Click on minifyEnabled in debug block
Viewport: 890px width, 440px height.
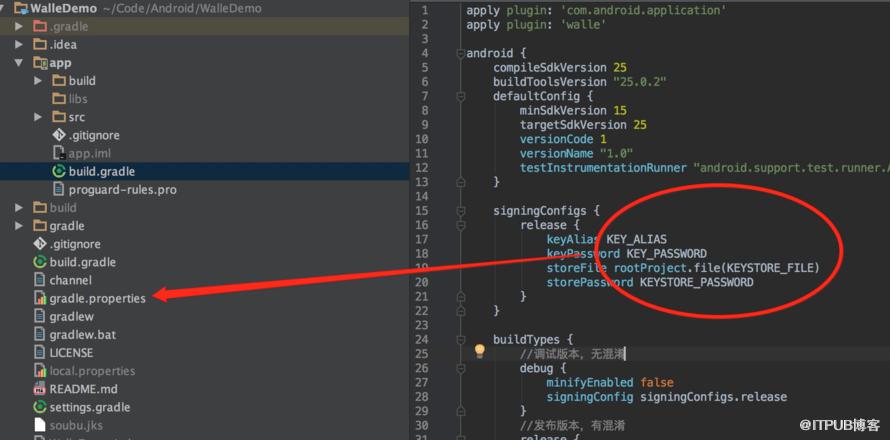click(x=590, y=383)
